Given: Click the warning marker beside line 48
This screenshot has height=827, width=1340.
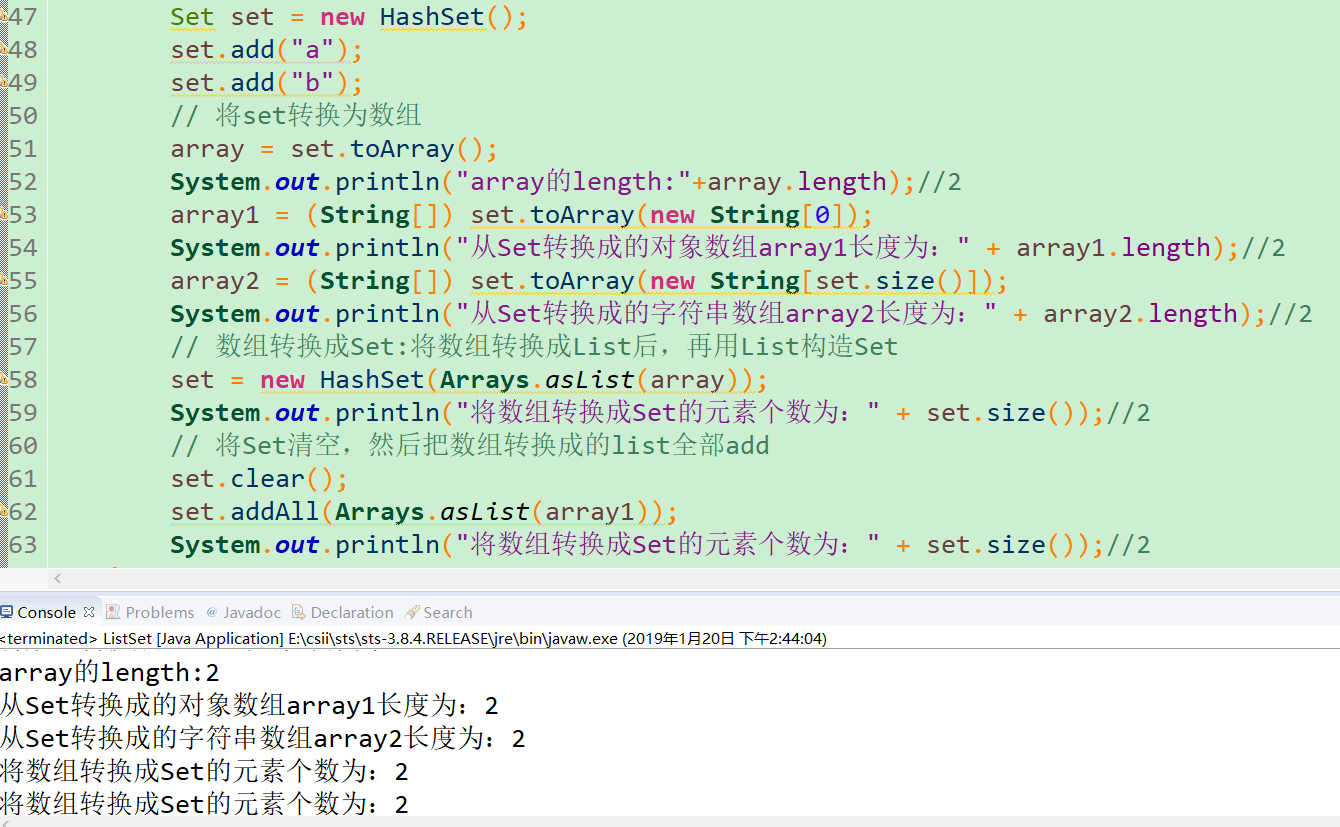Looking at the screenshot, I should tap(3, 49).
